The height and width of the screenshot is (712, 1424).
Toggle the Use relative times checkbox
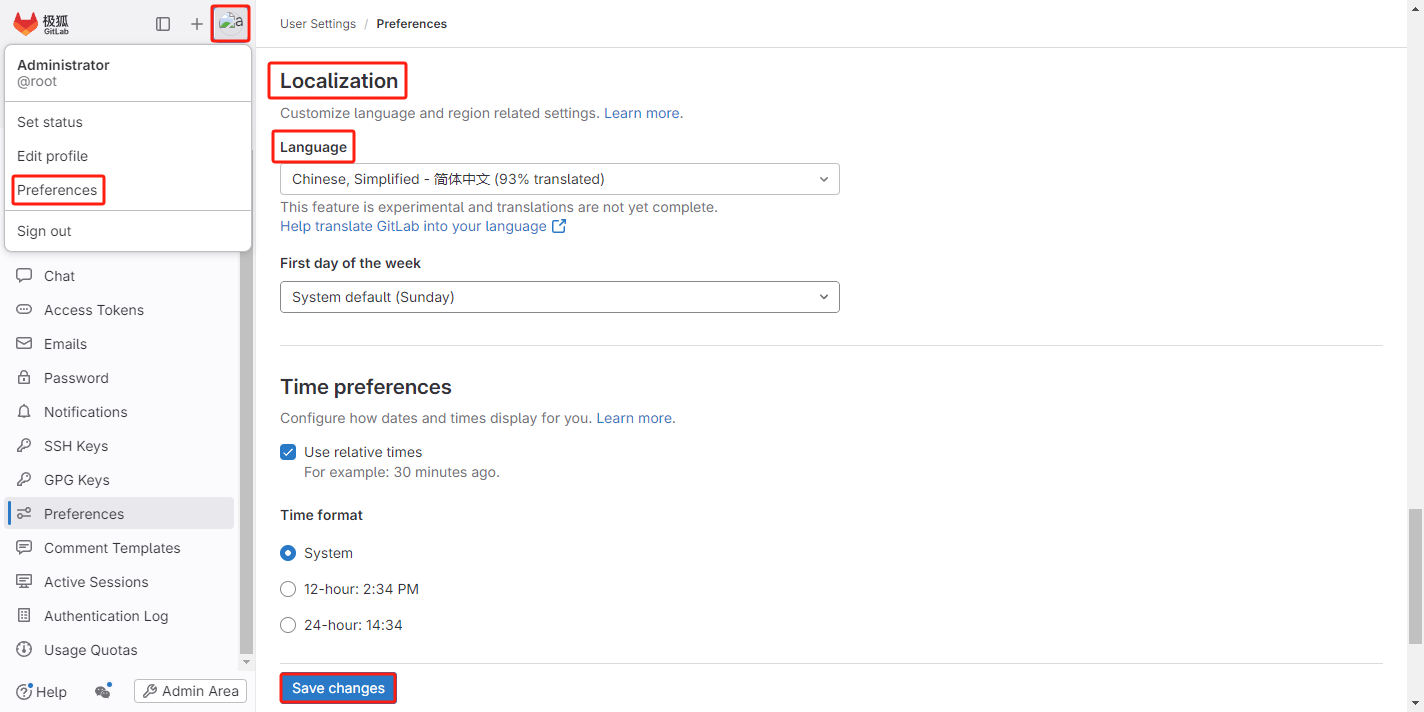click(288, 452)
